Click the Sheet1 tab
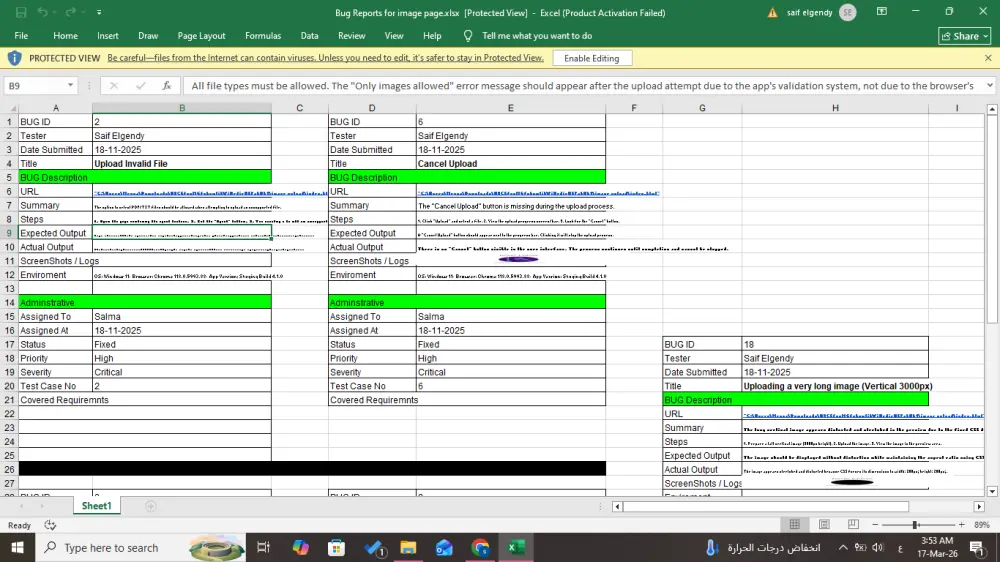 click(96, 505)
